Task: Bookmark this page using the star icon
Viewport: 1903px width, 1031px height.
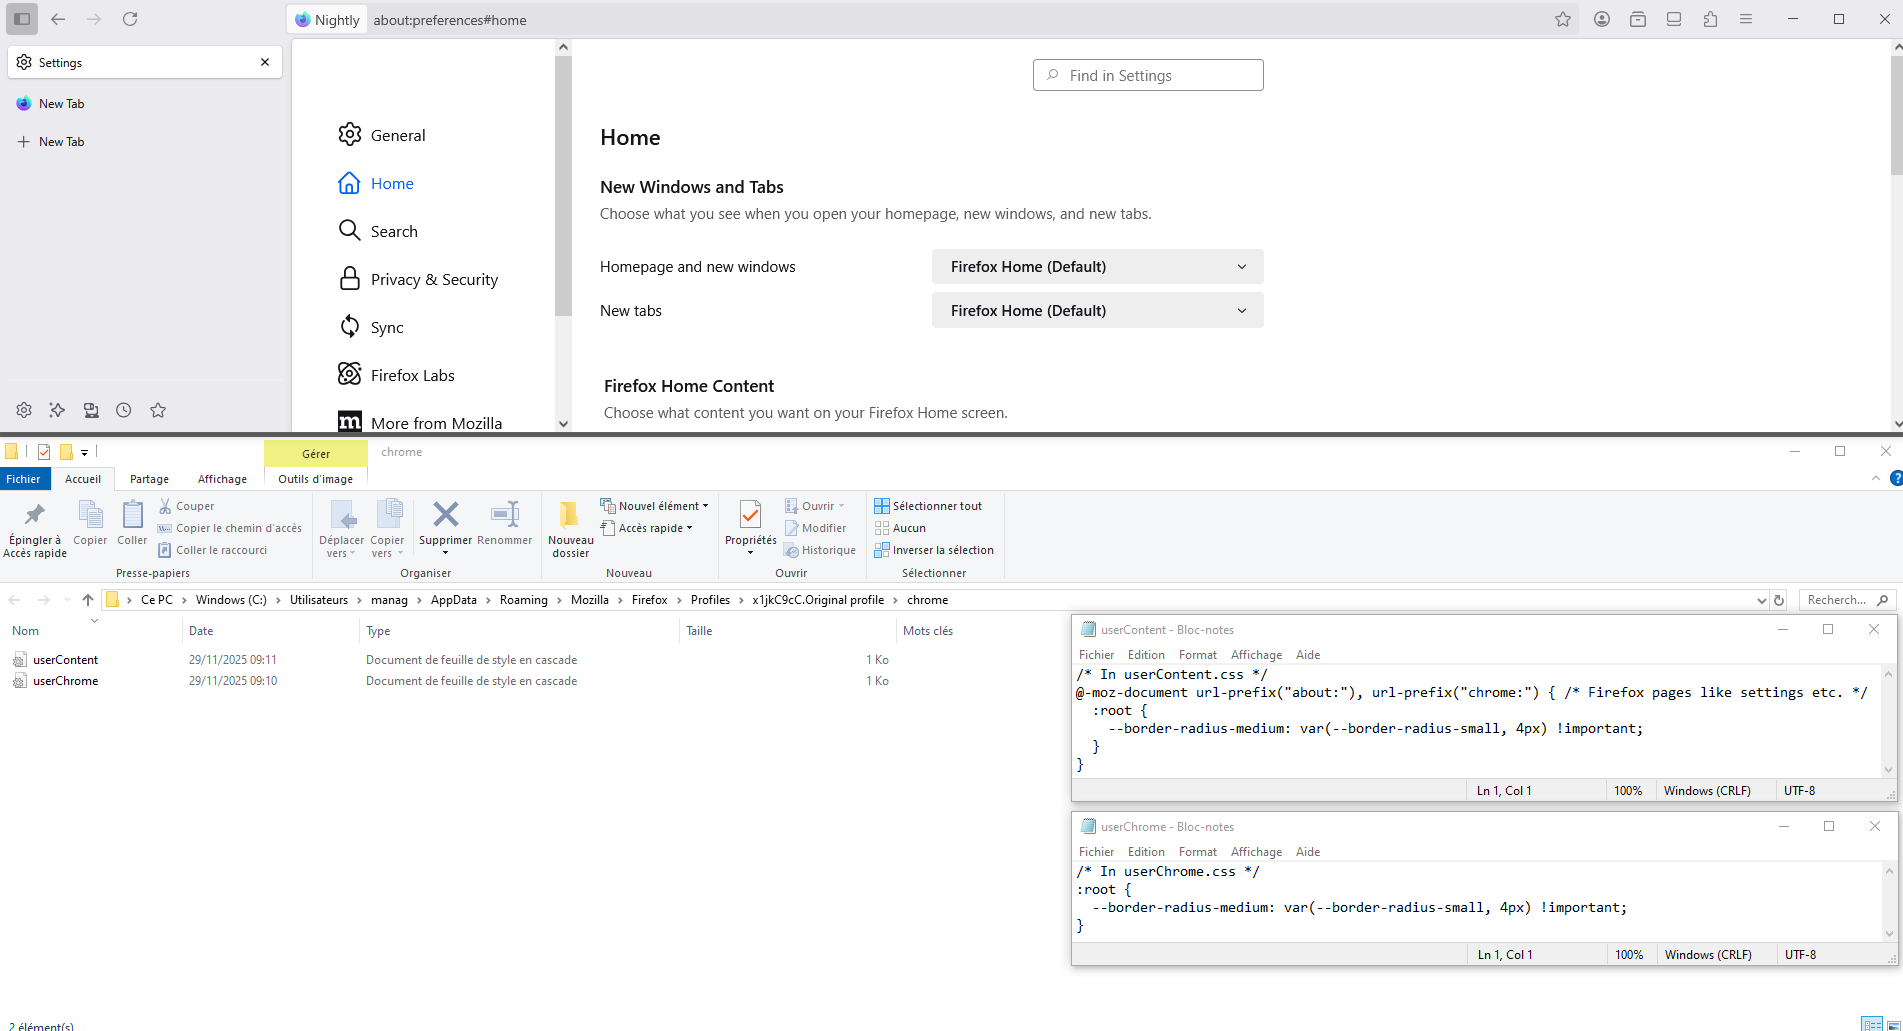Action: [x=1563, y=20]
